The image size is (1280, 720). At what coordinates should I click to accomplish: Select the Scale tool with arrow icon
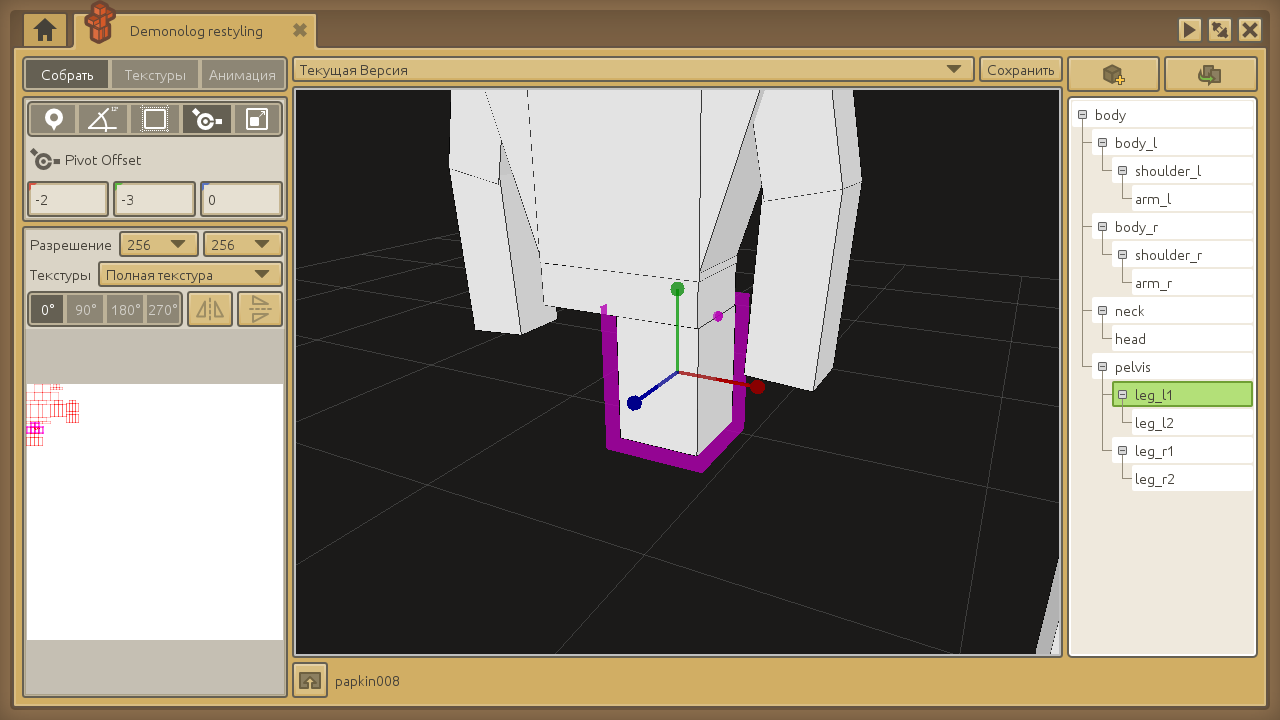coord(257,120)
